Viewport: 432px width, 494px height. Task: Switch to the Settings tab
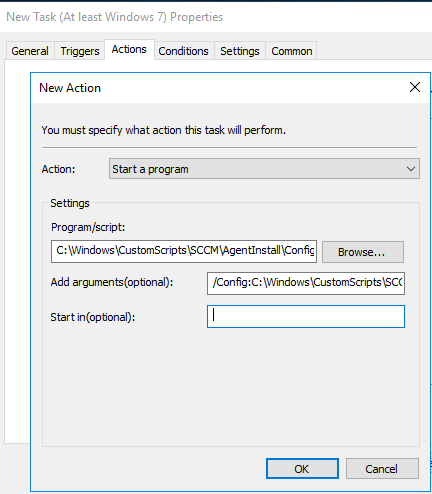tap(240, 51)
